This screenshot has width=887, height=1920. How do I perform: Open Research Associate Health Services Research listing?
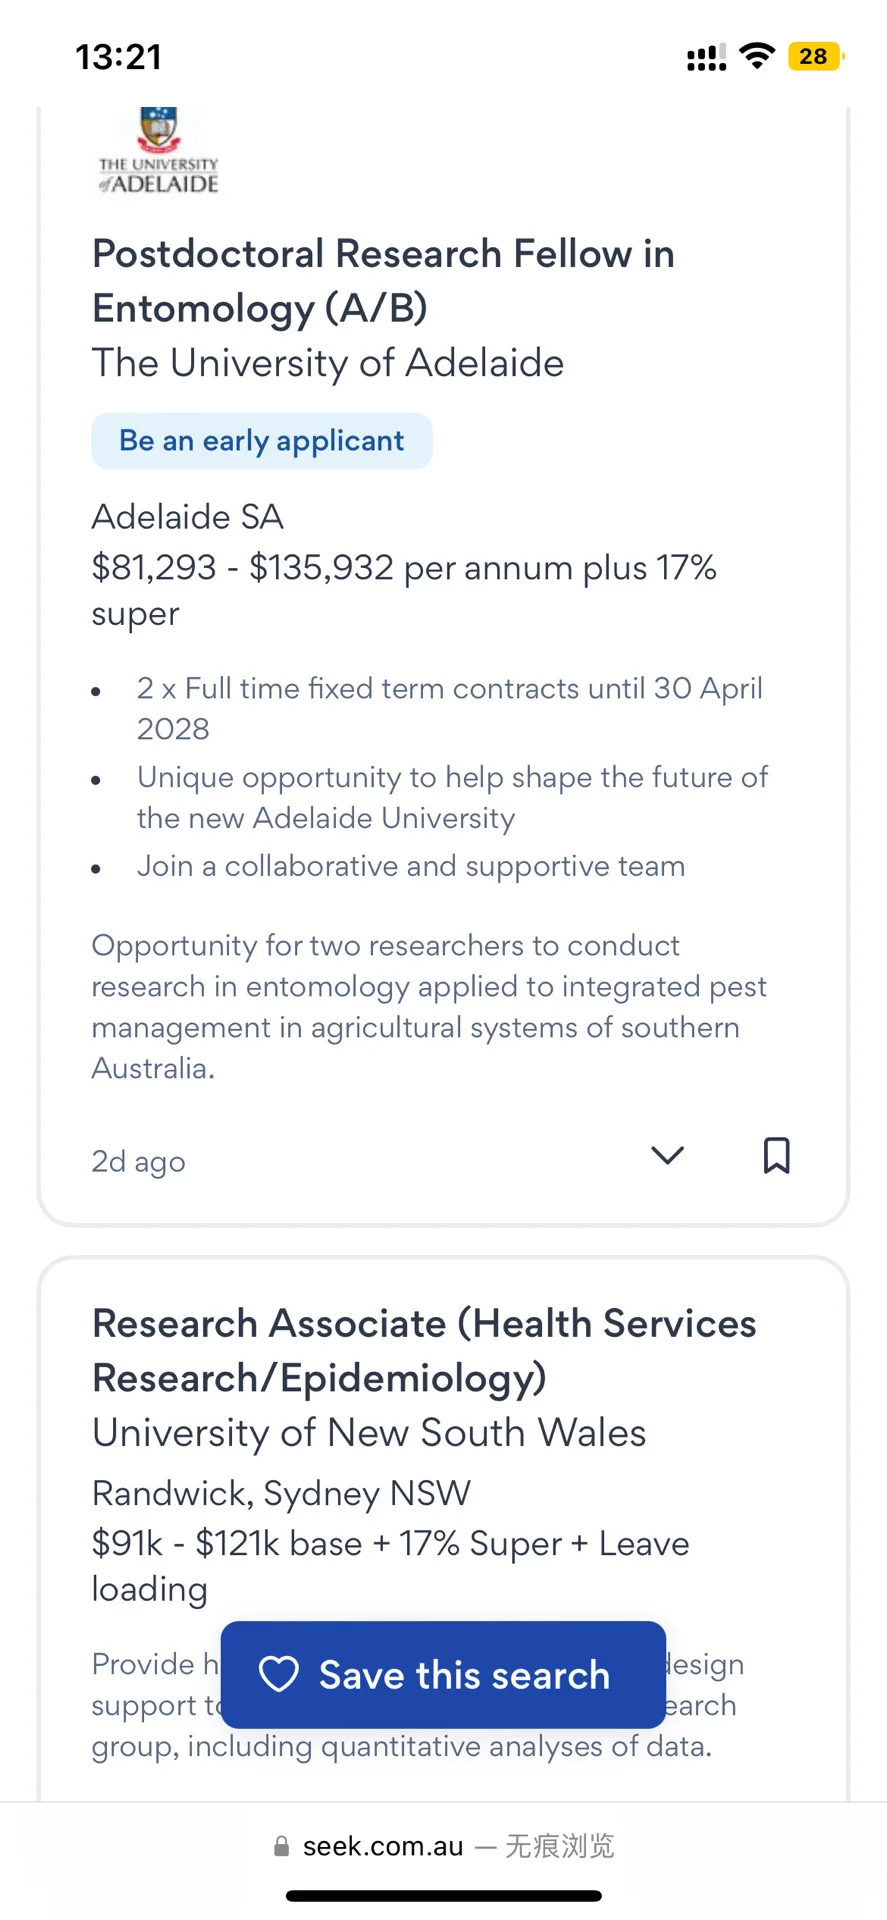click(424, 1351)
